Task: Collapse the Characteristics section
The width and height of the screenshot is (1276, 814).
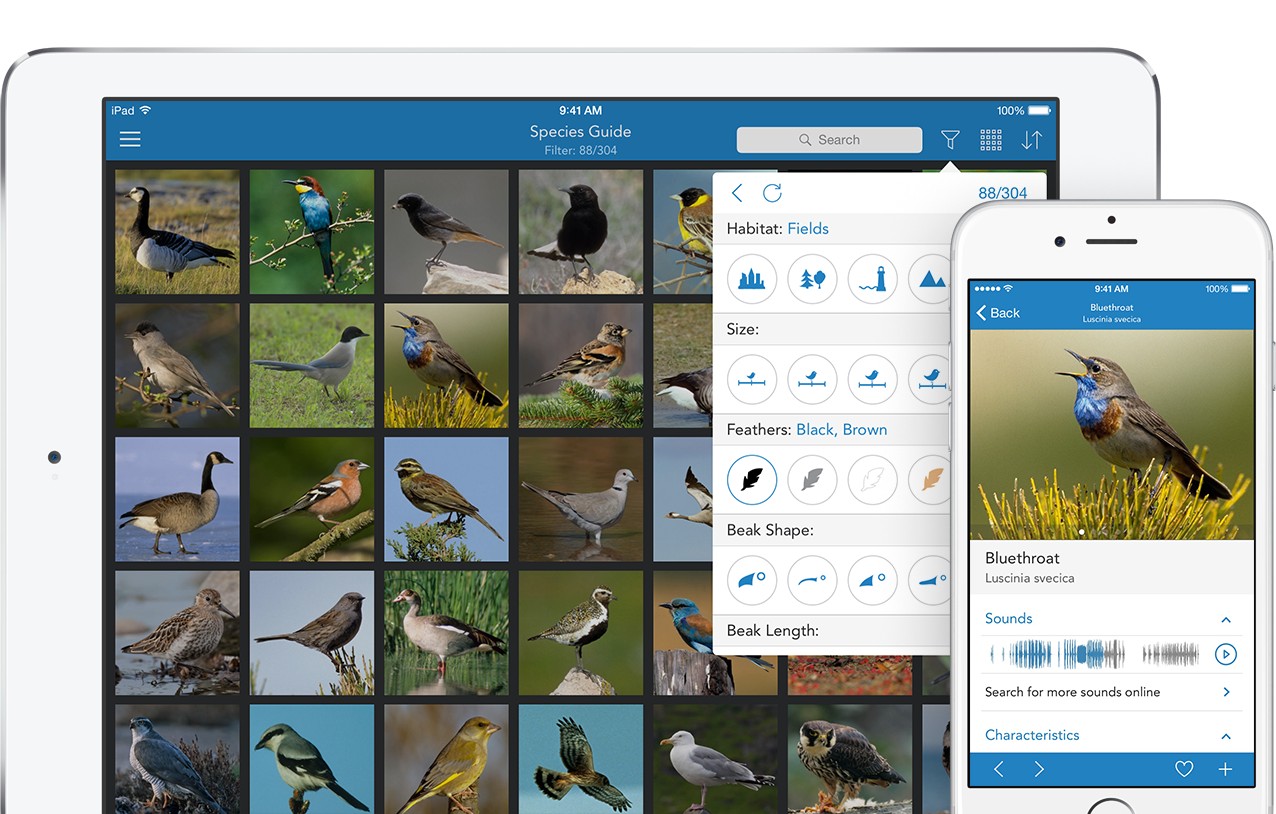Action: click(x=1226, y=736)
